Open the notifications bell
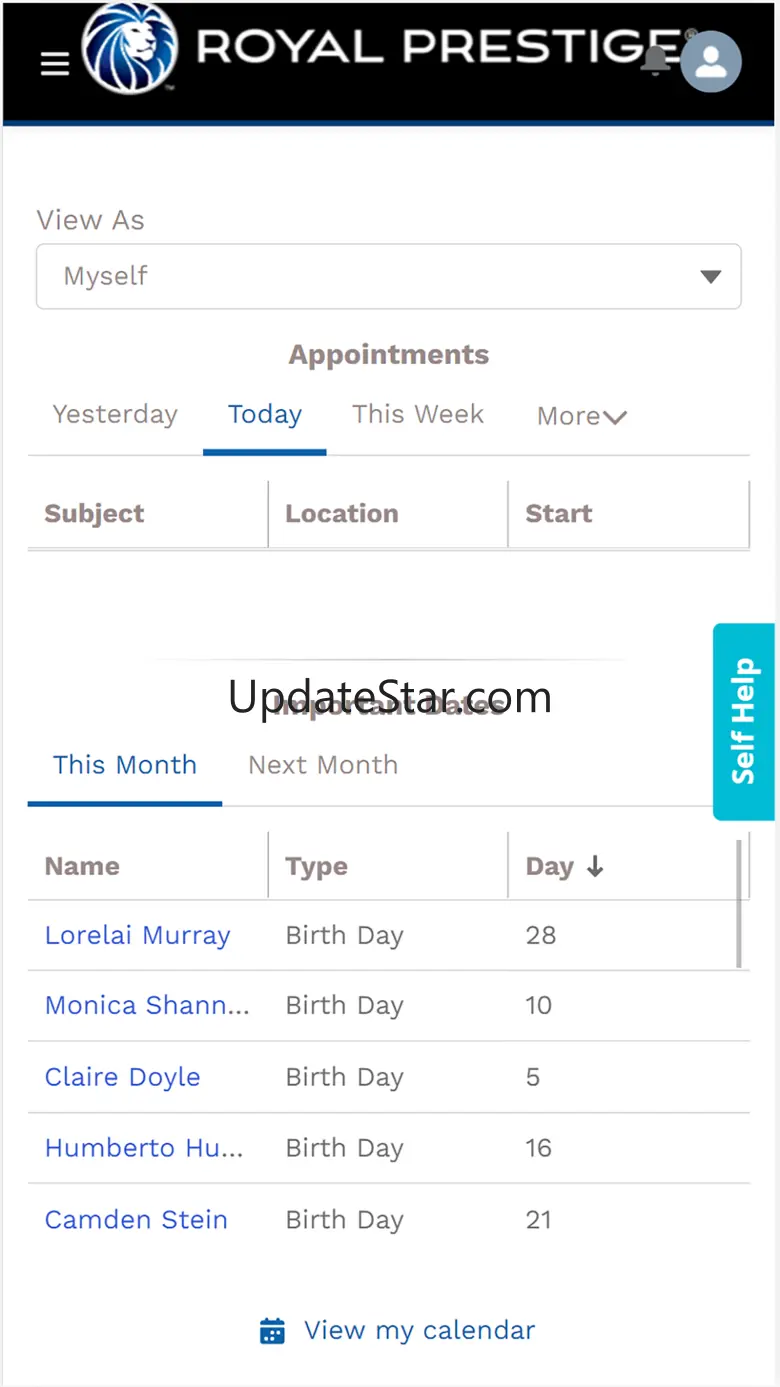This screenshot has height=1387, width=780. point(656,60)
